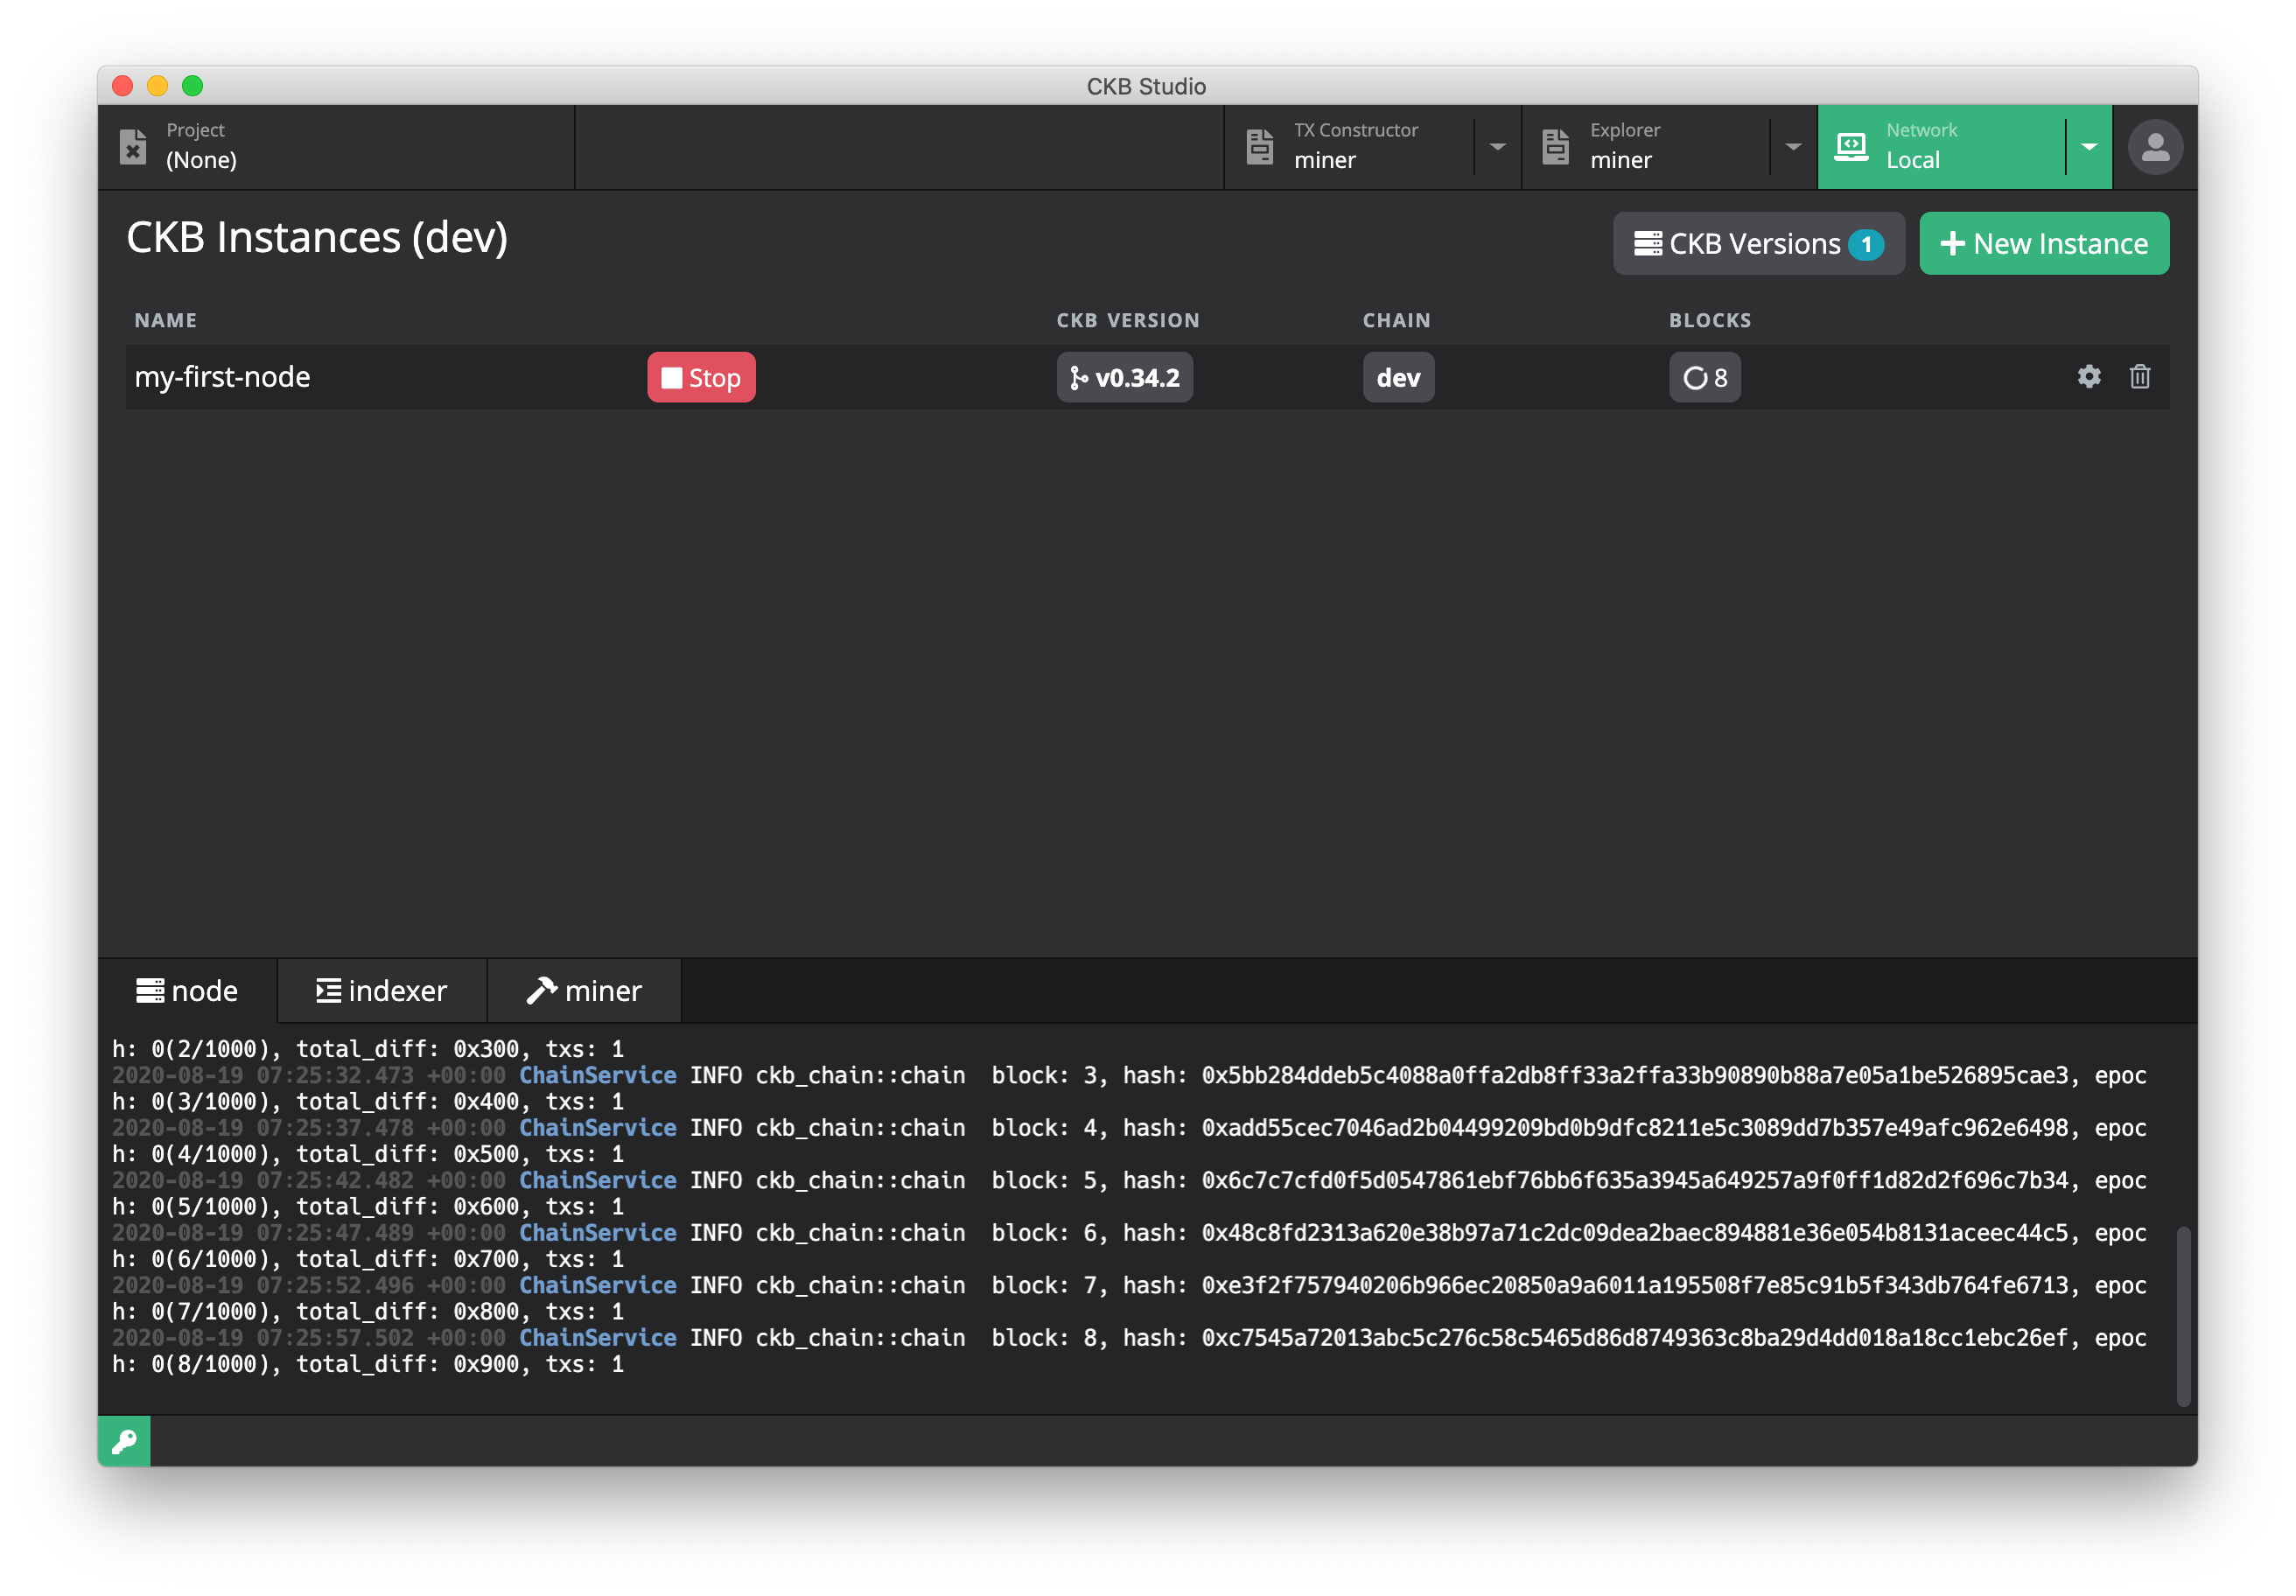Expand the Explorer dropdown arrow
This screenshot has height=1596, width=2296.
[1793, 147]
